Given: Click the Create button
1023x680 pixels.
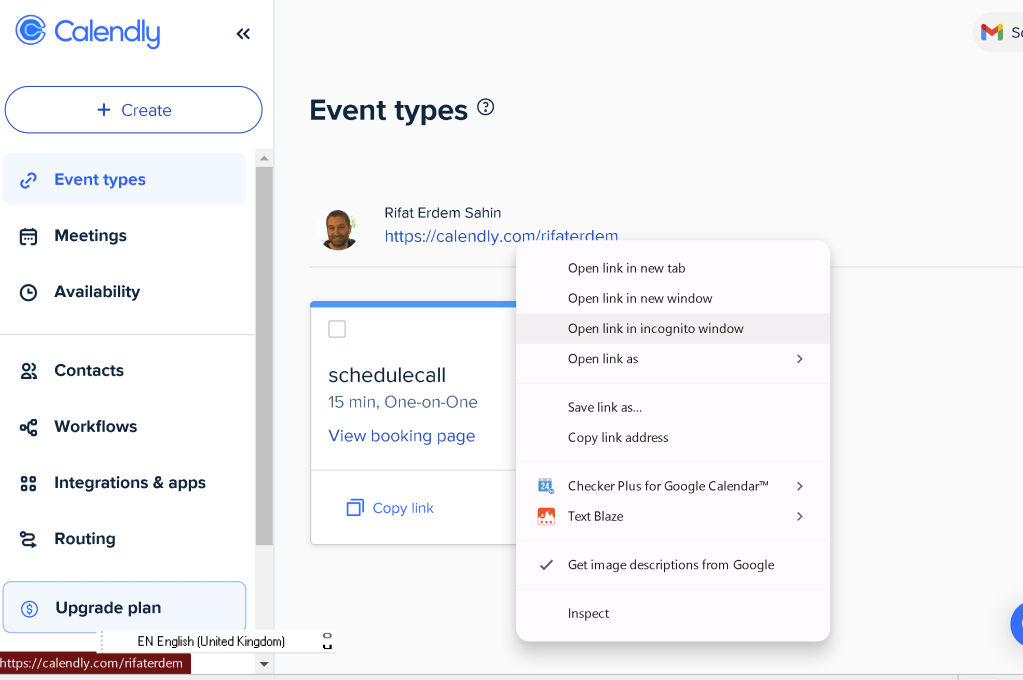Looking at the screenshot, I should [x=133, y=110].
